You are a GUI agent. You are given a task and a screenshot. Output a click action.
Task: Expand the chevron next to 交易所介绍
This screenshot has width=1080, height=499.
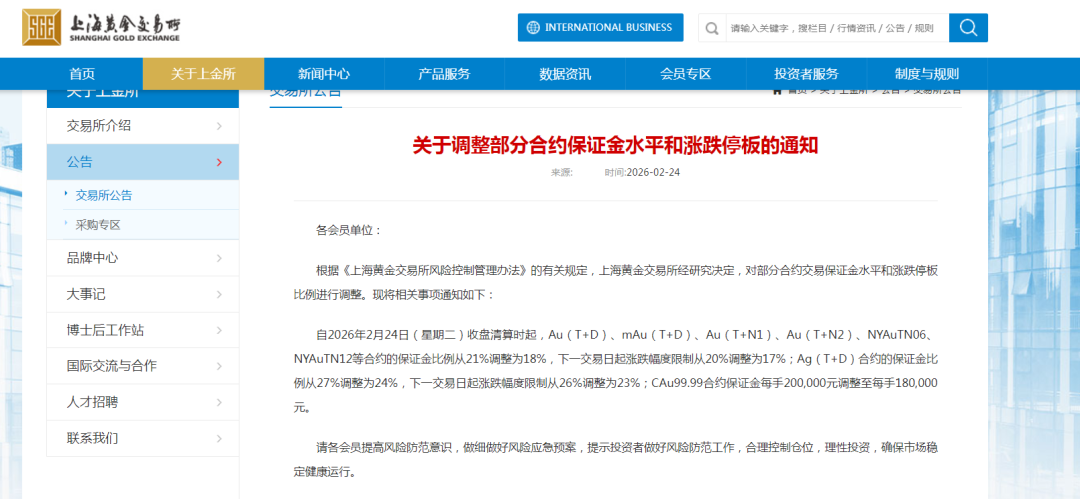pyautogui.click(x=219, y=126)
